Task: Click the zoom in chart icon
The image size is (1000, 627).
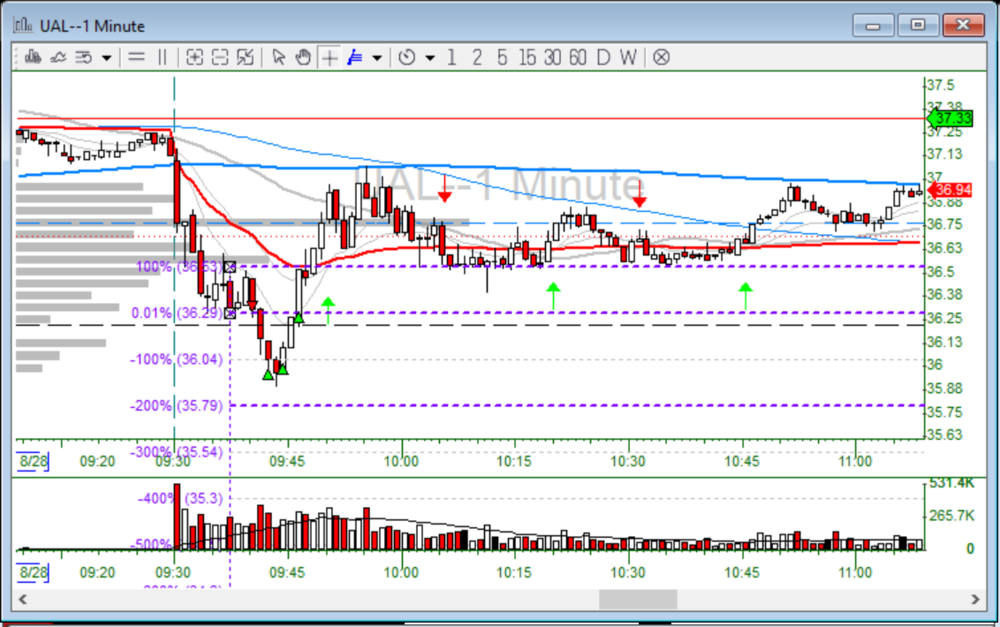Action: 195,57
